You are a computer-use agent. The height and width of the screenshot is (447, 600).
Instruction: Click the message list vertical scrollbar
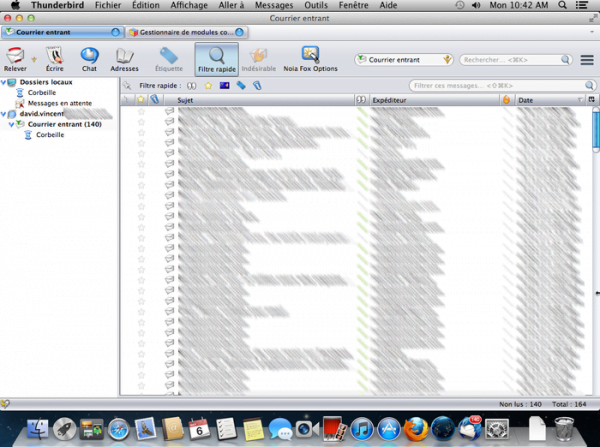pyautogui.click(x=594, y=250)
